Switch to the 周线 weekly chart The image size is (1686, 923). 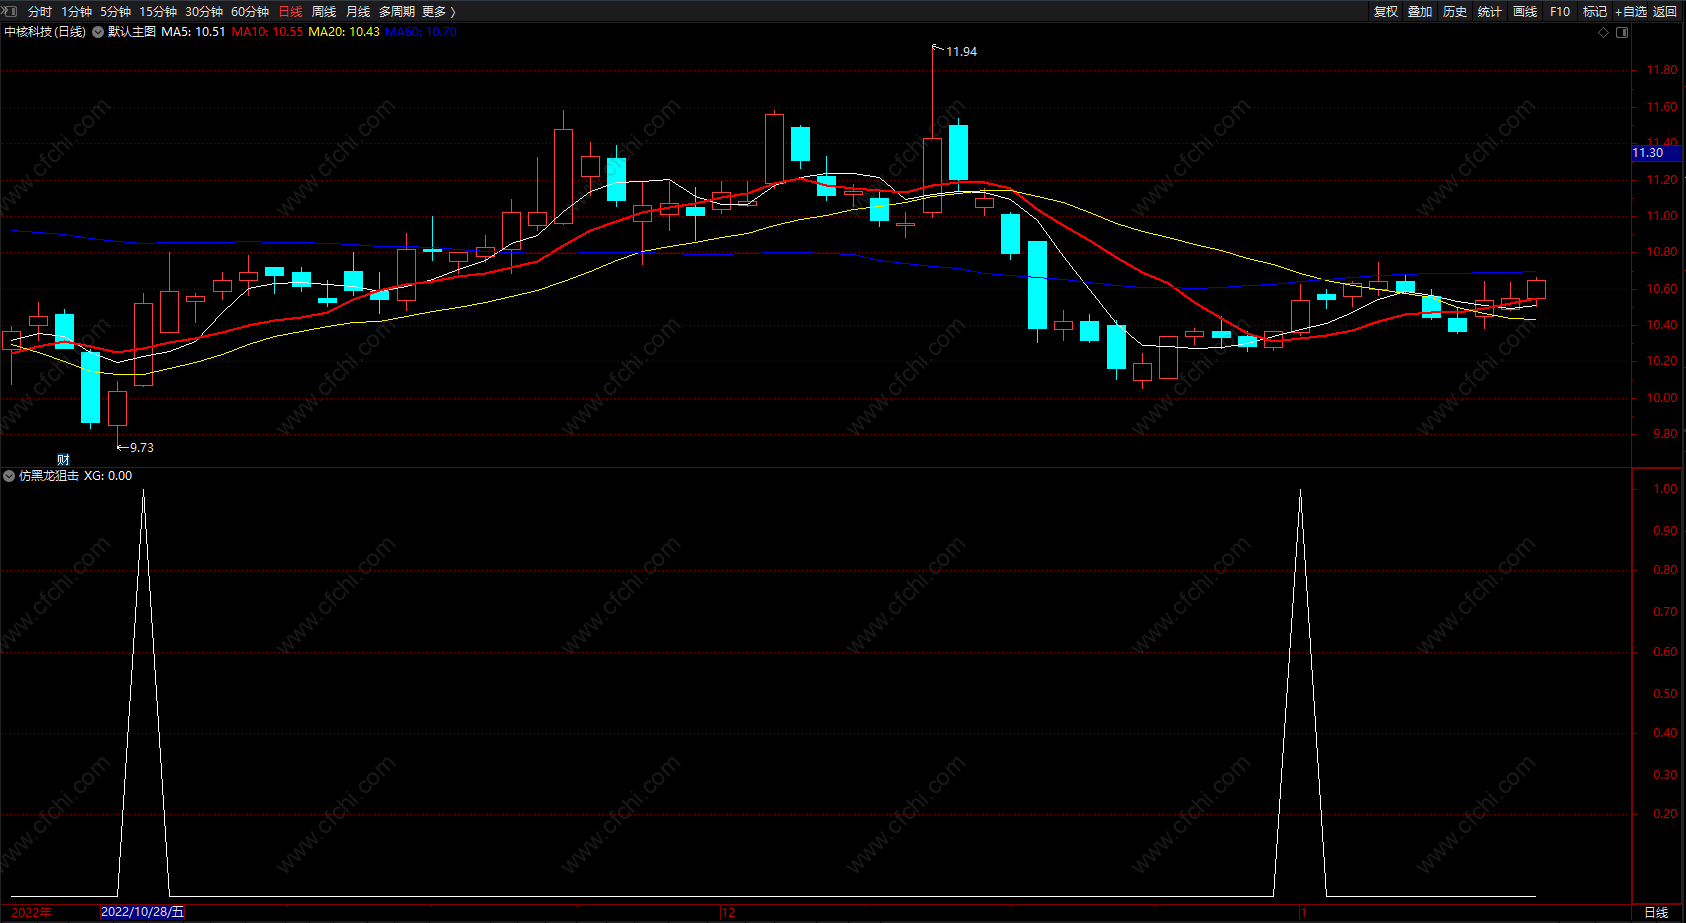324,12
